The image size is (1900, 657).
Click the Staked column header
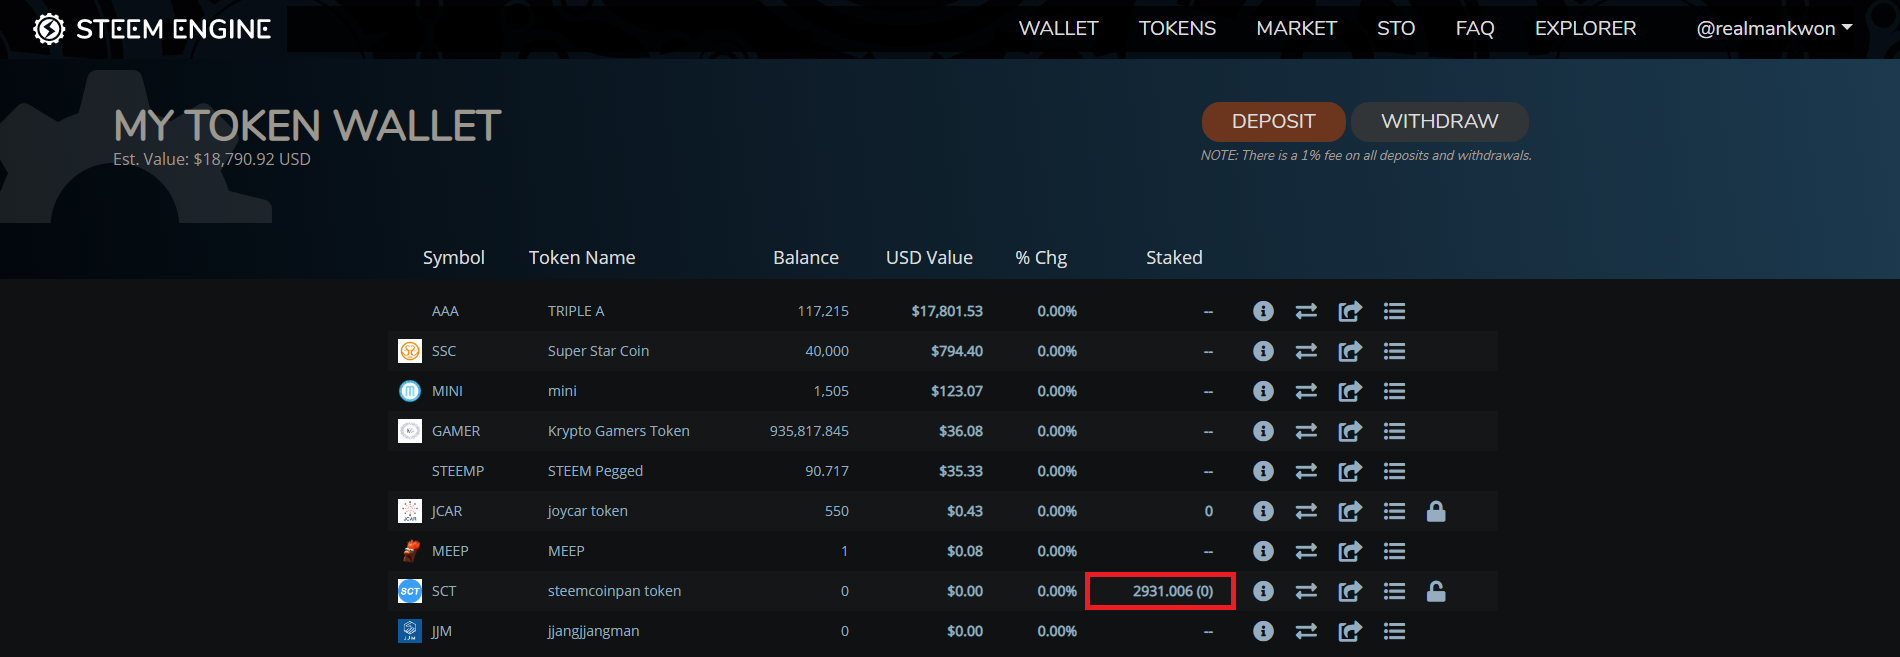tap(1174, 258)
